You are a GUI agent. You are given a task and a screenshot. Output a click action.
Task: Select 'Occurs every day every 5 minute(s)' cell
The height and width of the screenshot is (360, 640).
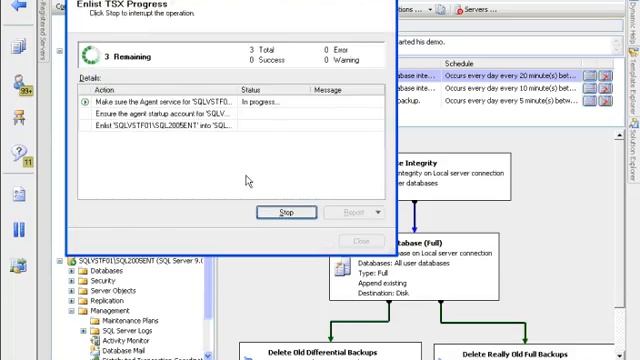(x=511, y=100)
